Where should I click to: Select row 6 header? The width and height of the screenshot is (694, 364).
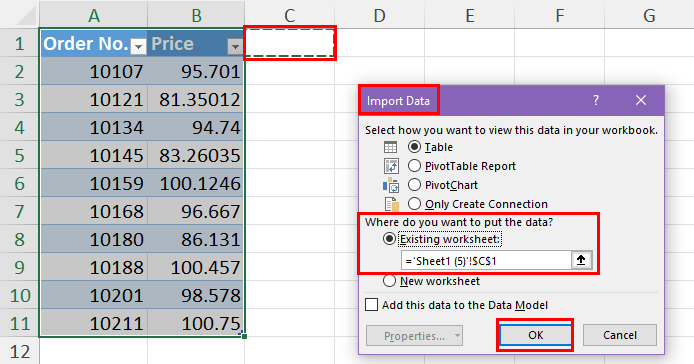[19, 183]
